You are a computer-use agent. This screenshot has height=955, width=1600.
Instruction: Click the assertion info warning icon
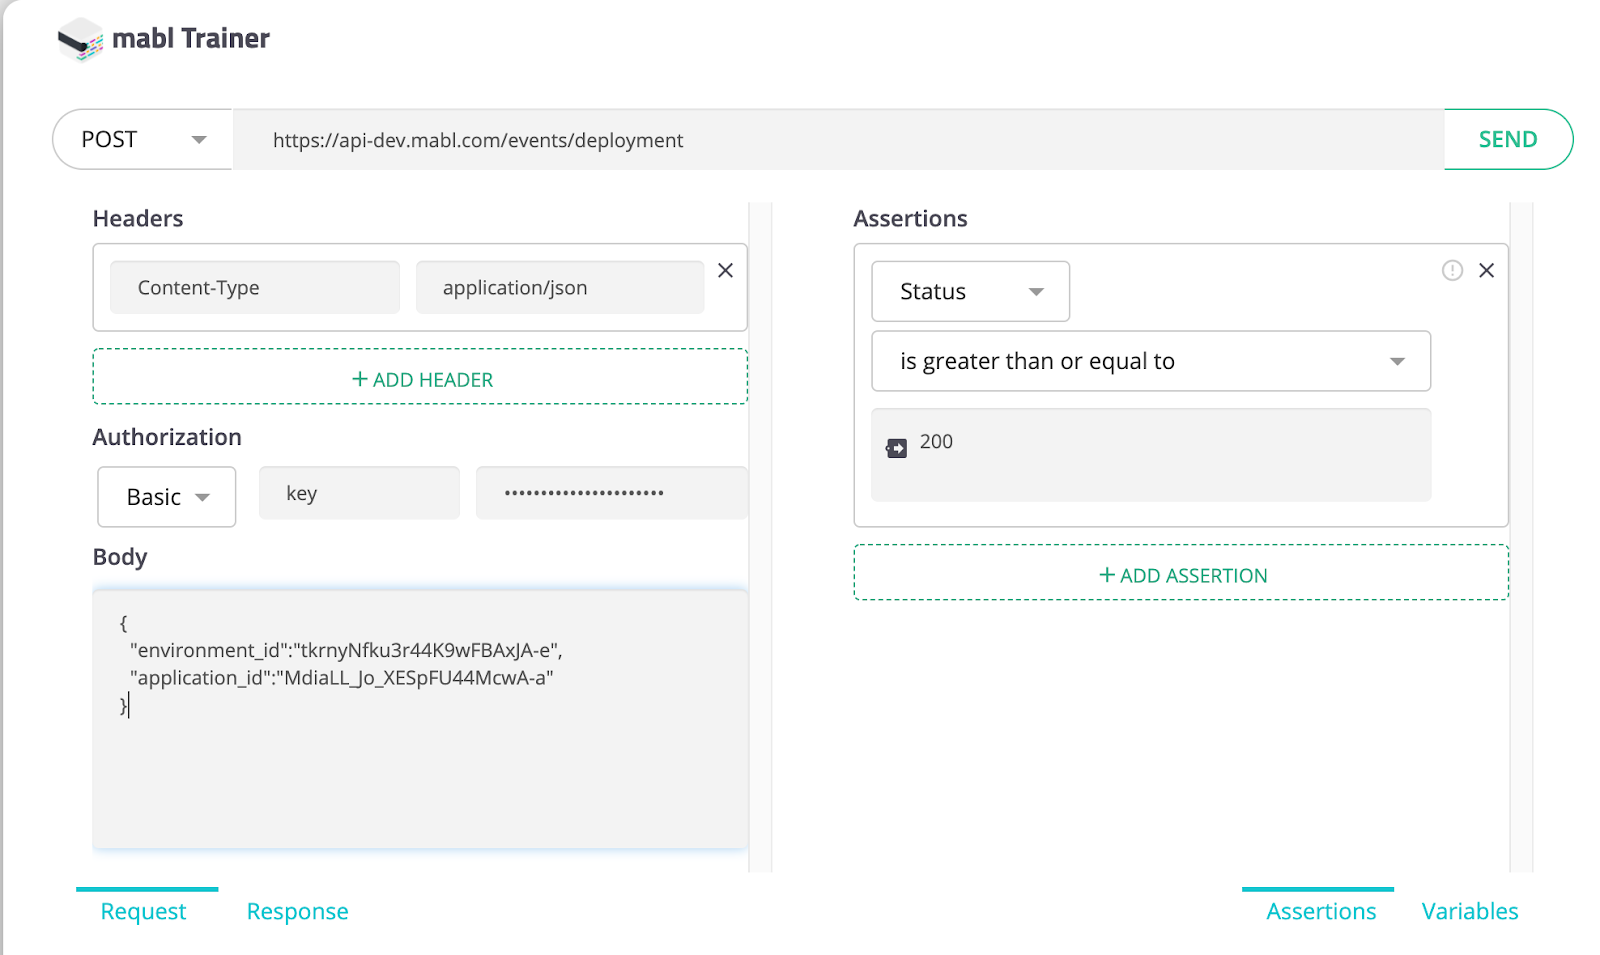coord(1452,270)
